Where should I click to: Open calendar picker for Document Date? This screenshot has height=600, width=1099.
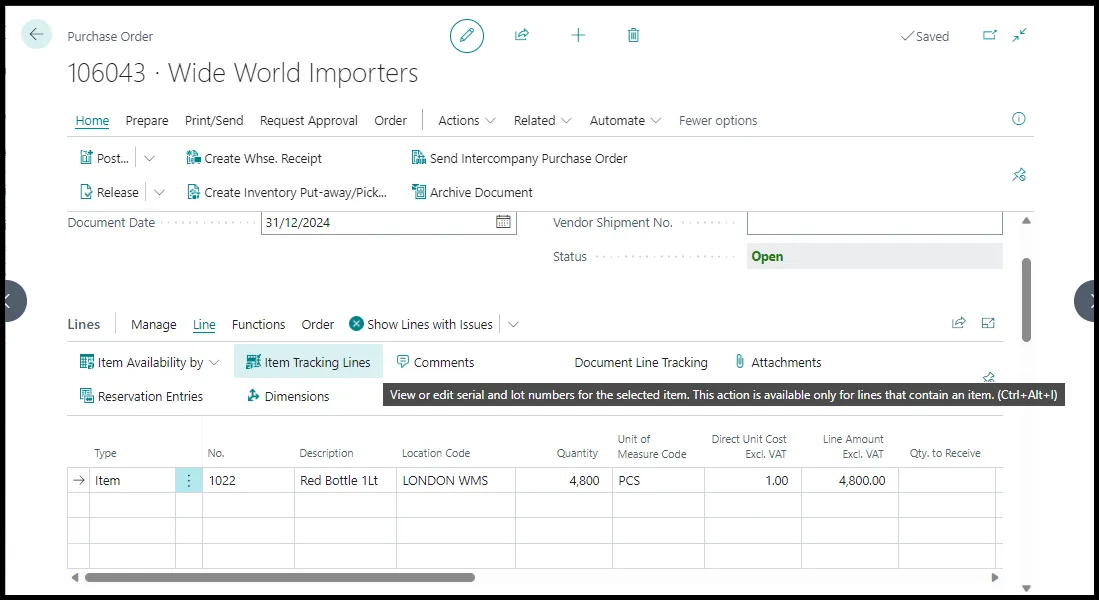(503, 222)
